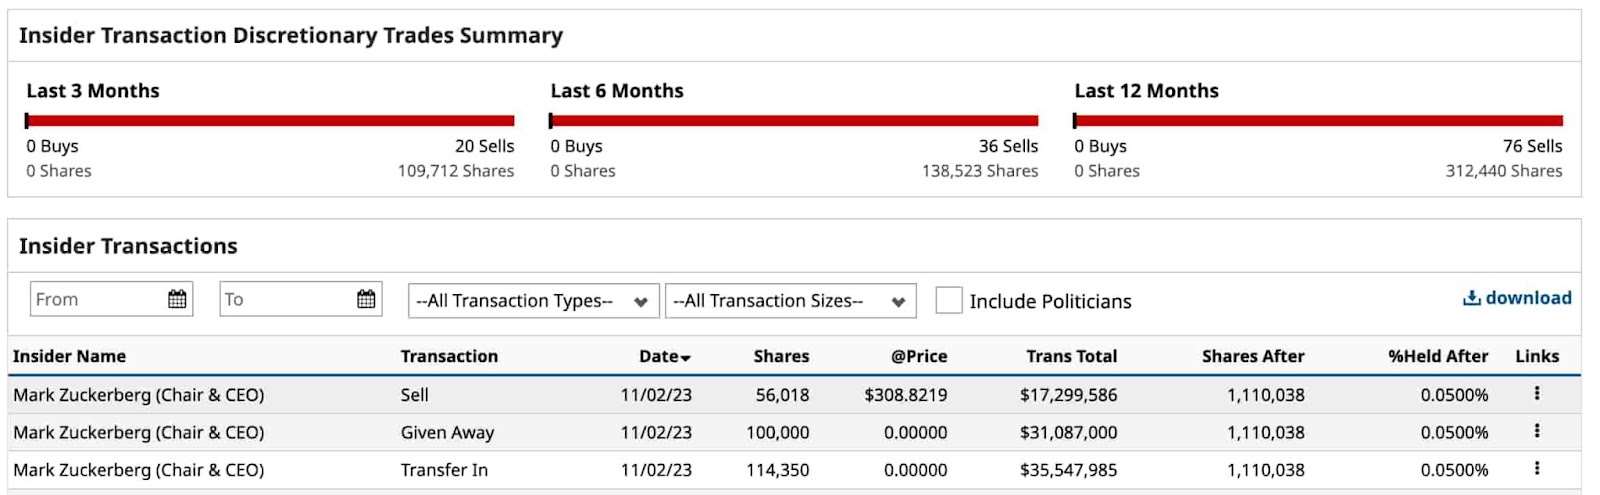Open the To date calendar icon

pos(366,299)
